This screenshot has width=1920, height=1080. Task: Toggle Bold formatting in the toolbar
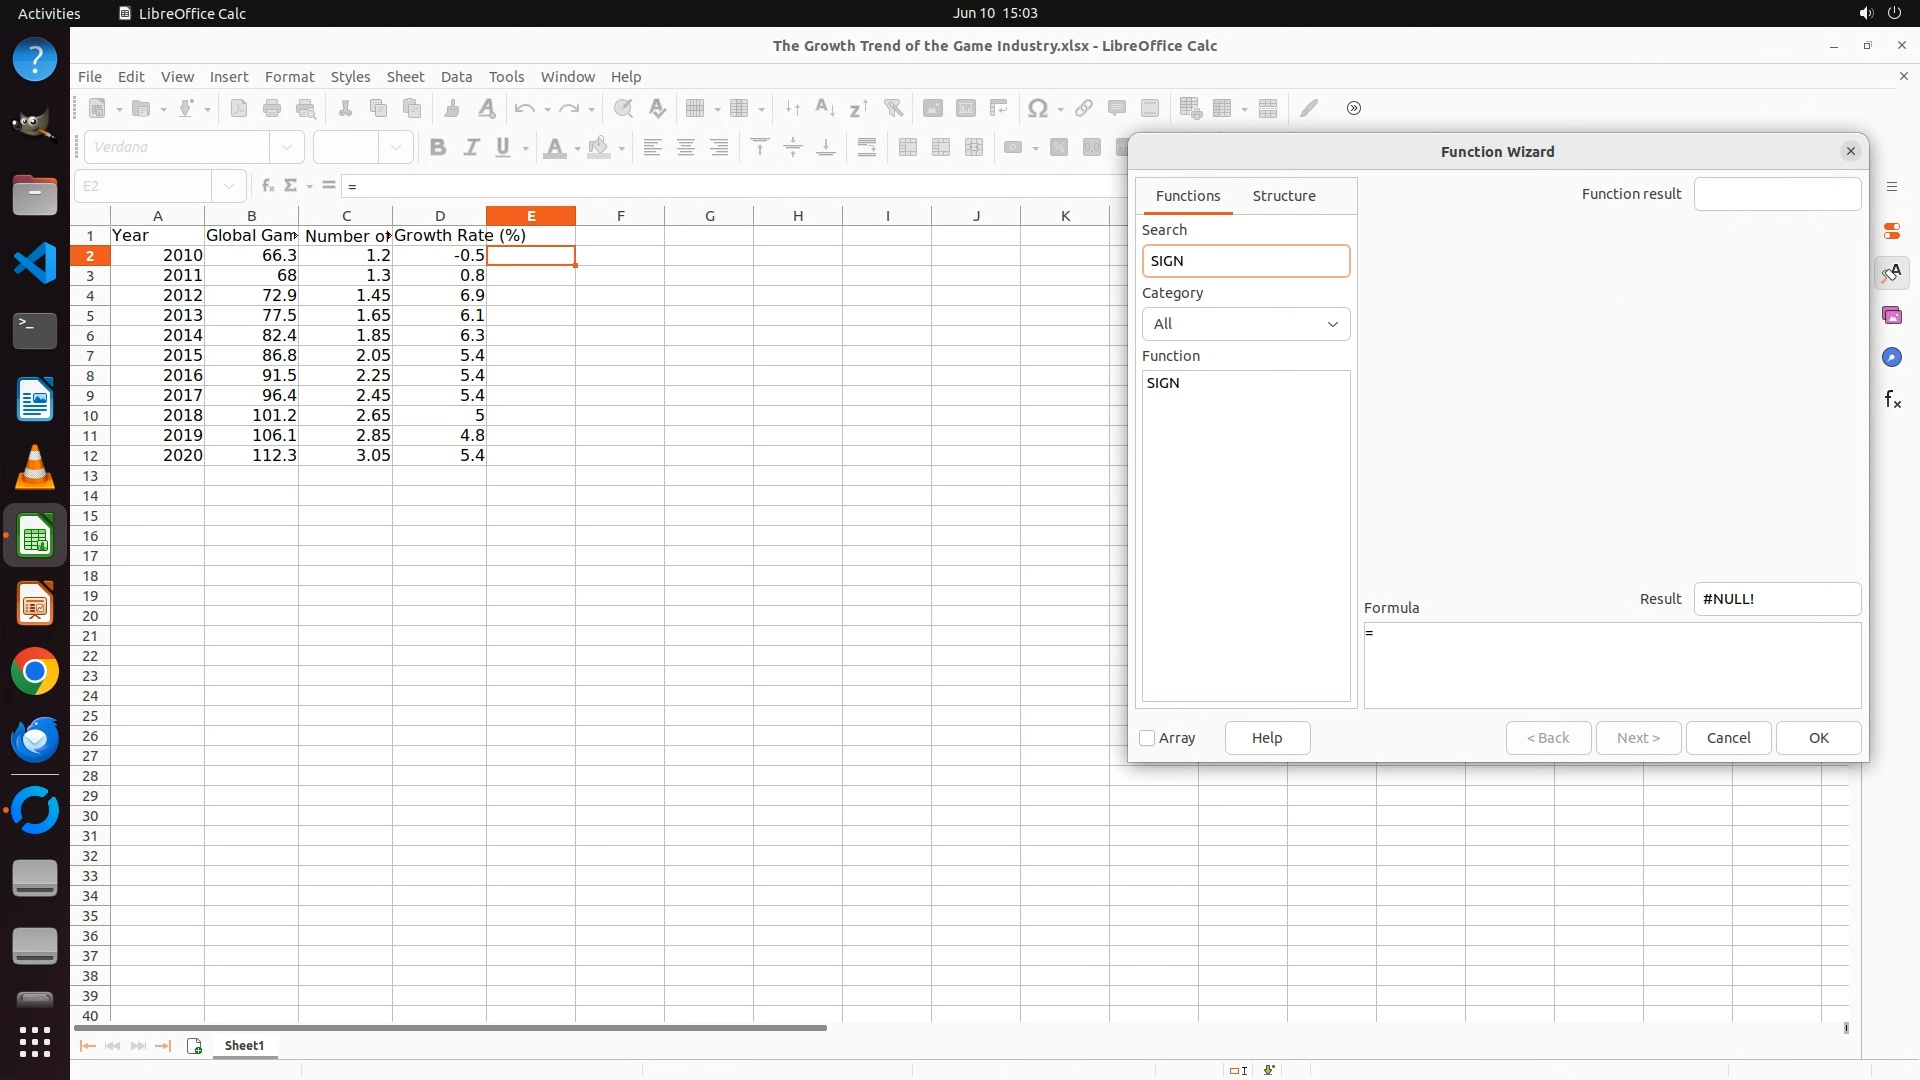click(x=437, y=147)
